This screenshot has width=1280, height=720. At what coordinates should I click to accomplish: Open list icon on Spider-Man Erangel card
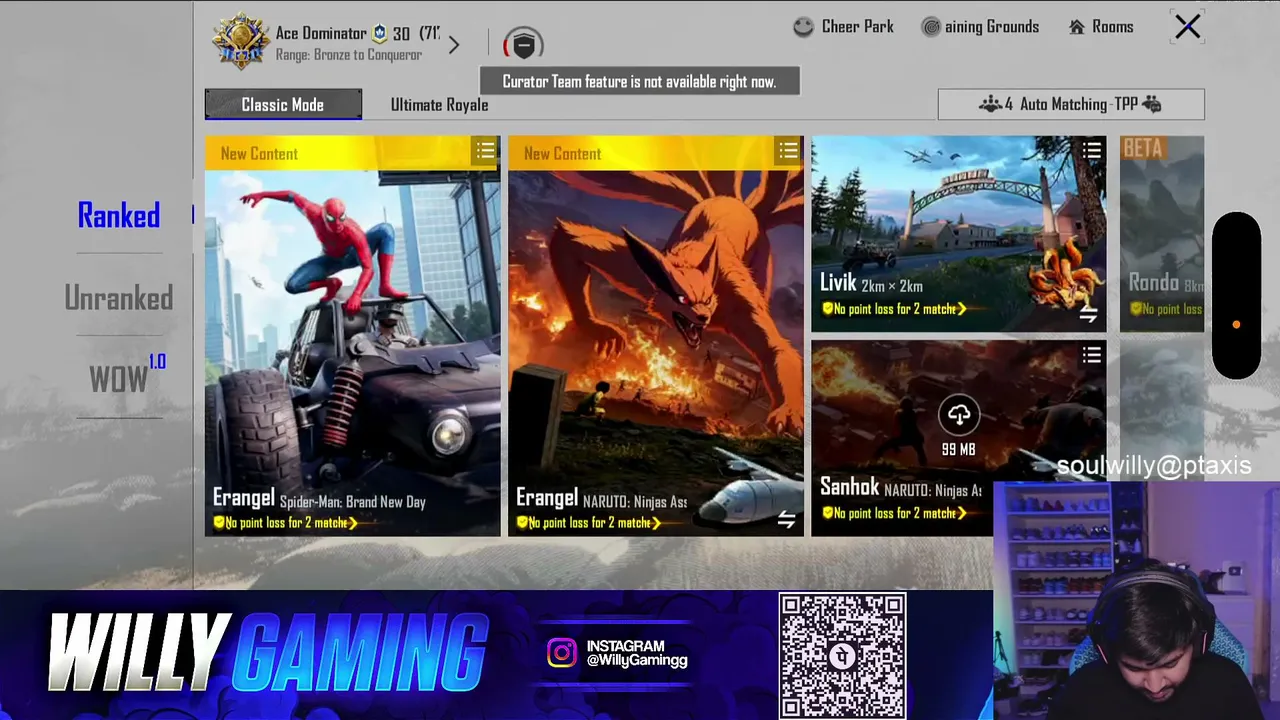(485, 151)
